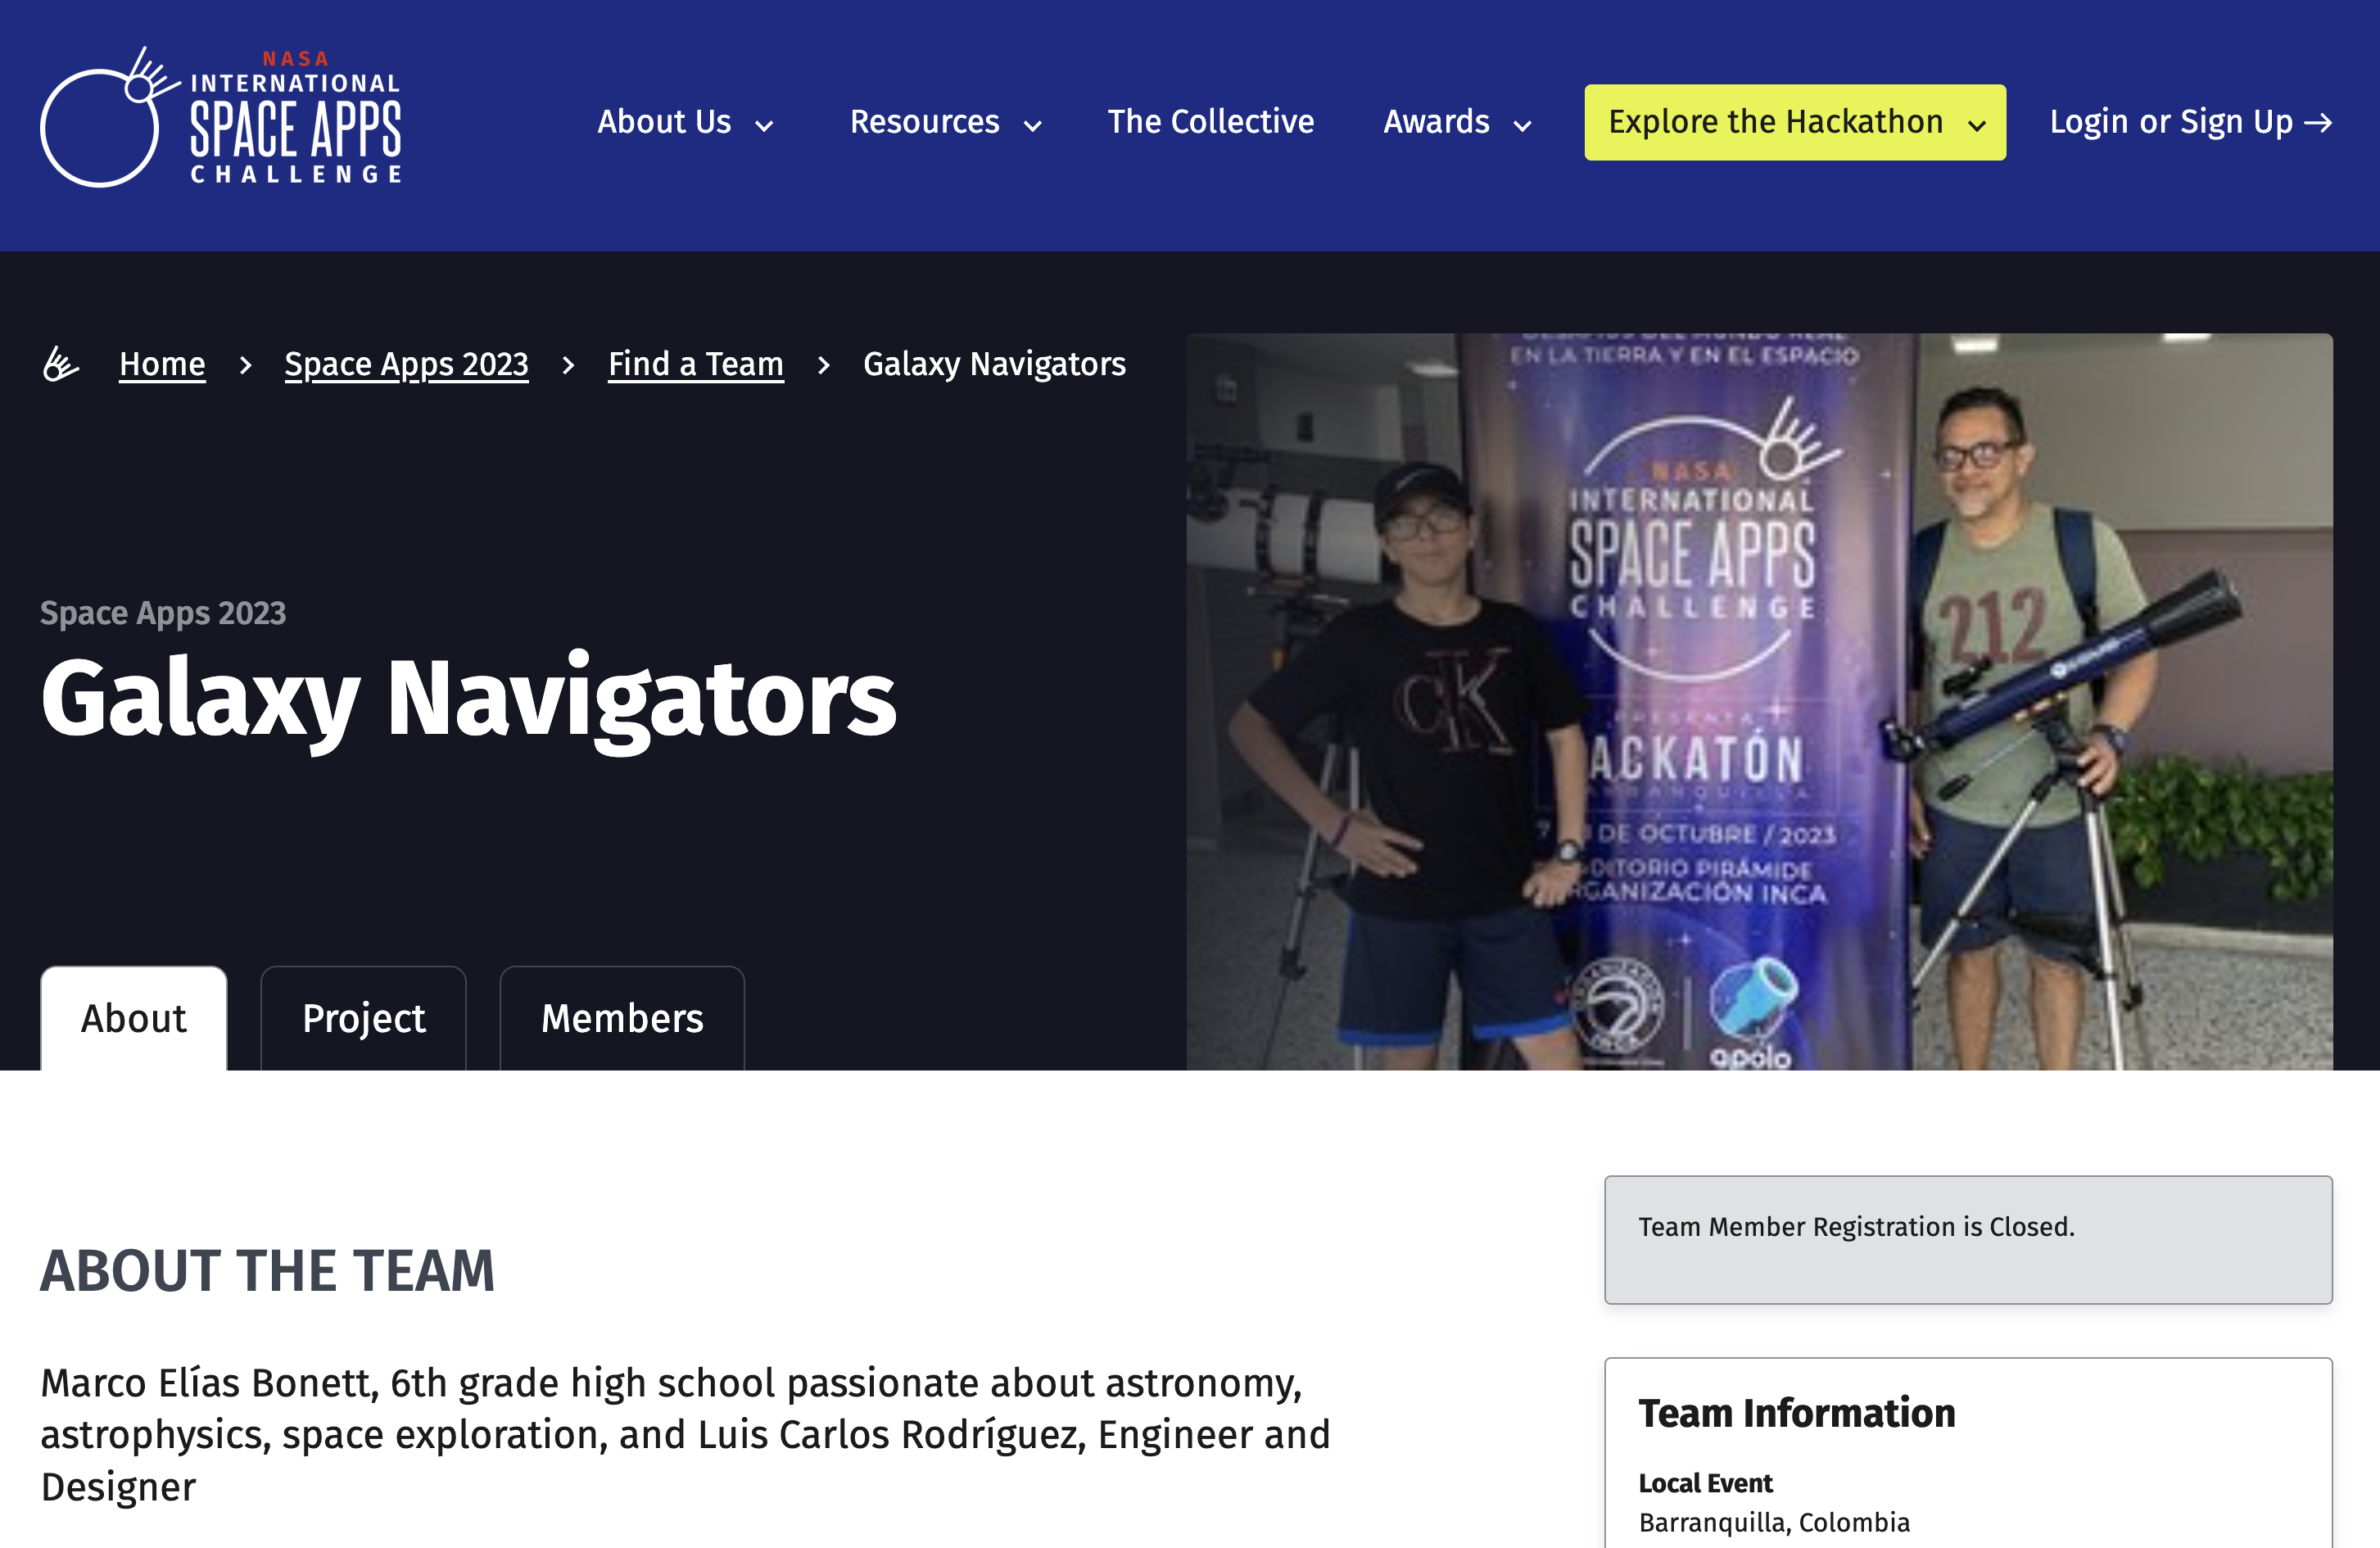Switch to the Members tab
Screen dimensions: 2380x1548
[622, 1018]
